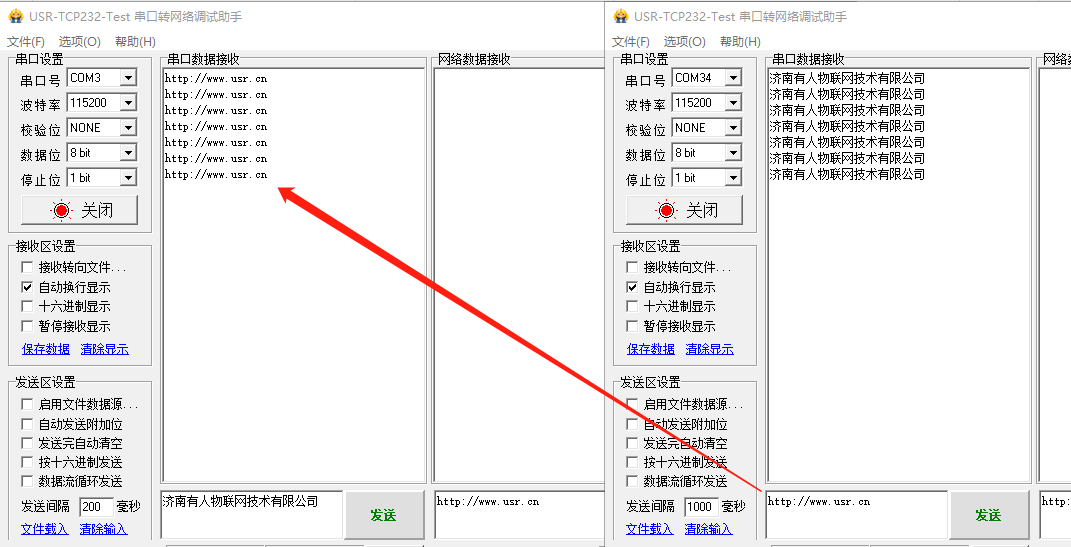
Task: Check 按十六进制发送 in the COM3 window
Action: (28, 462)
